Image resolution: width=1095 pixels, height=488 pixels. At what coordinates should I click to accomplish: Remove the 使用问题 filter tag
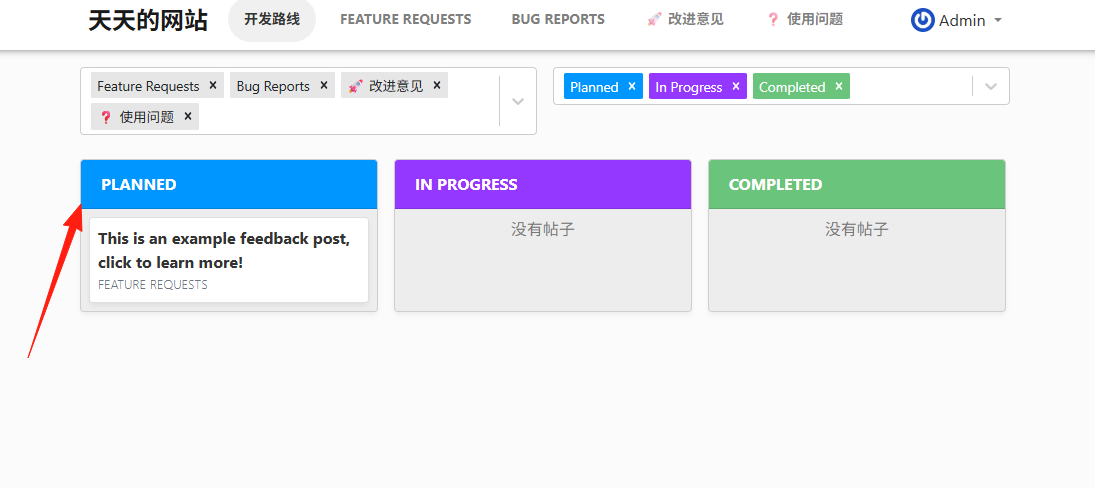pos(187,117)
